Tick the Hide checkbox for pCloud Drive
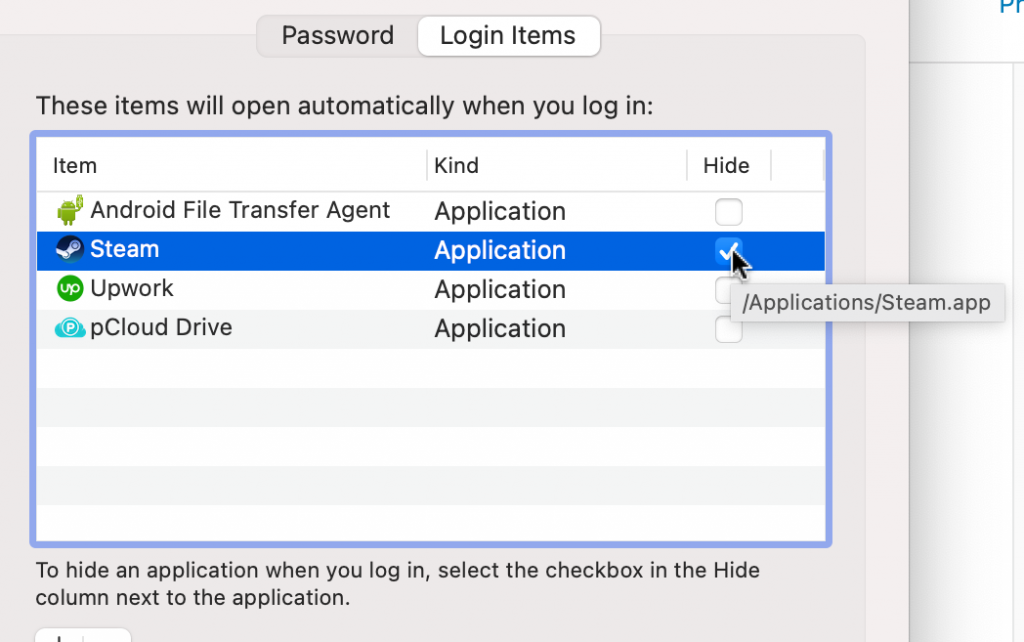Viewport: 1024px width, 642px height. (x=728, y=329)
